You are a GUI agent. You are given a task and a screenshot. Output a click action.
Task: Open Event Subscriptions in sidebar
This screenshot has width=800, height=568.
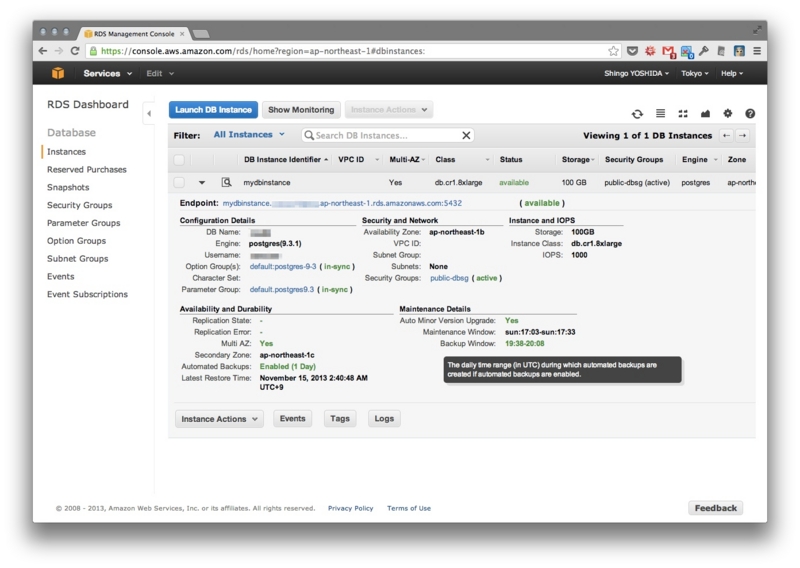pyautogui.click(x=87, y=294)
